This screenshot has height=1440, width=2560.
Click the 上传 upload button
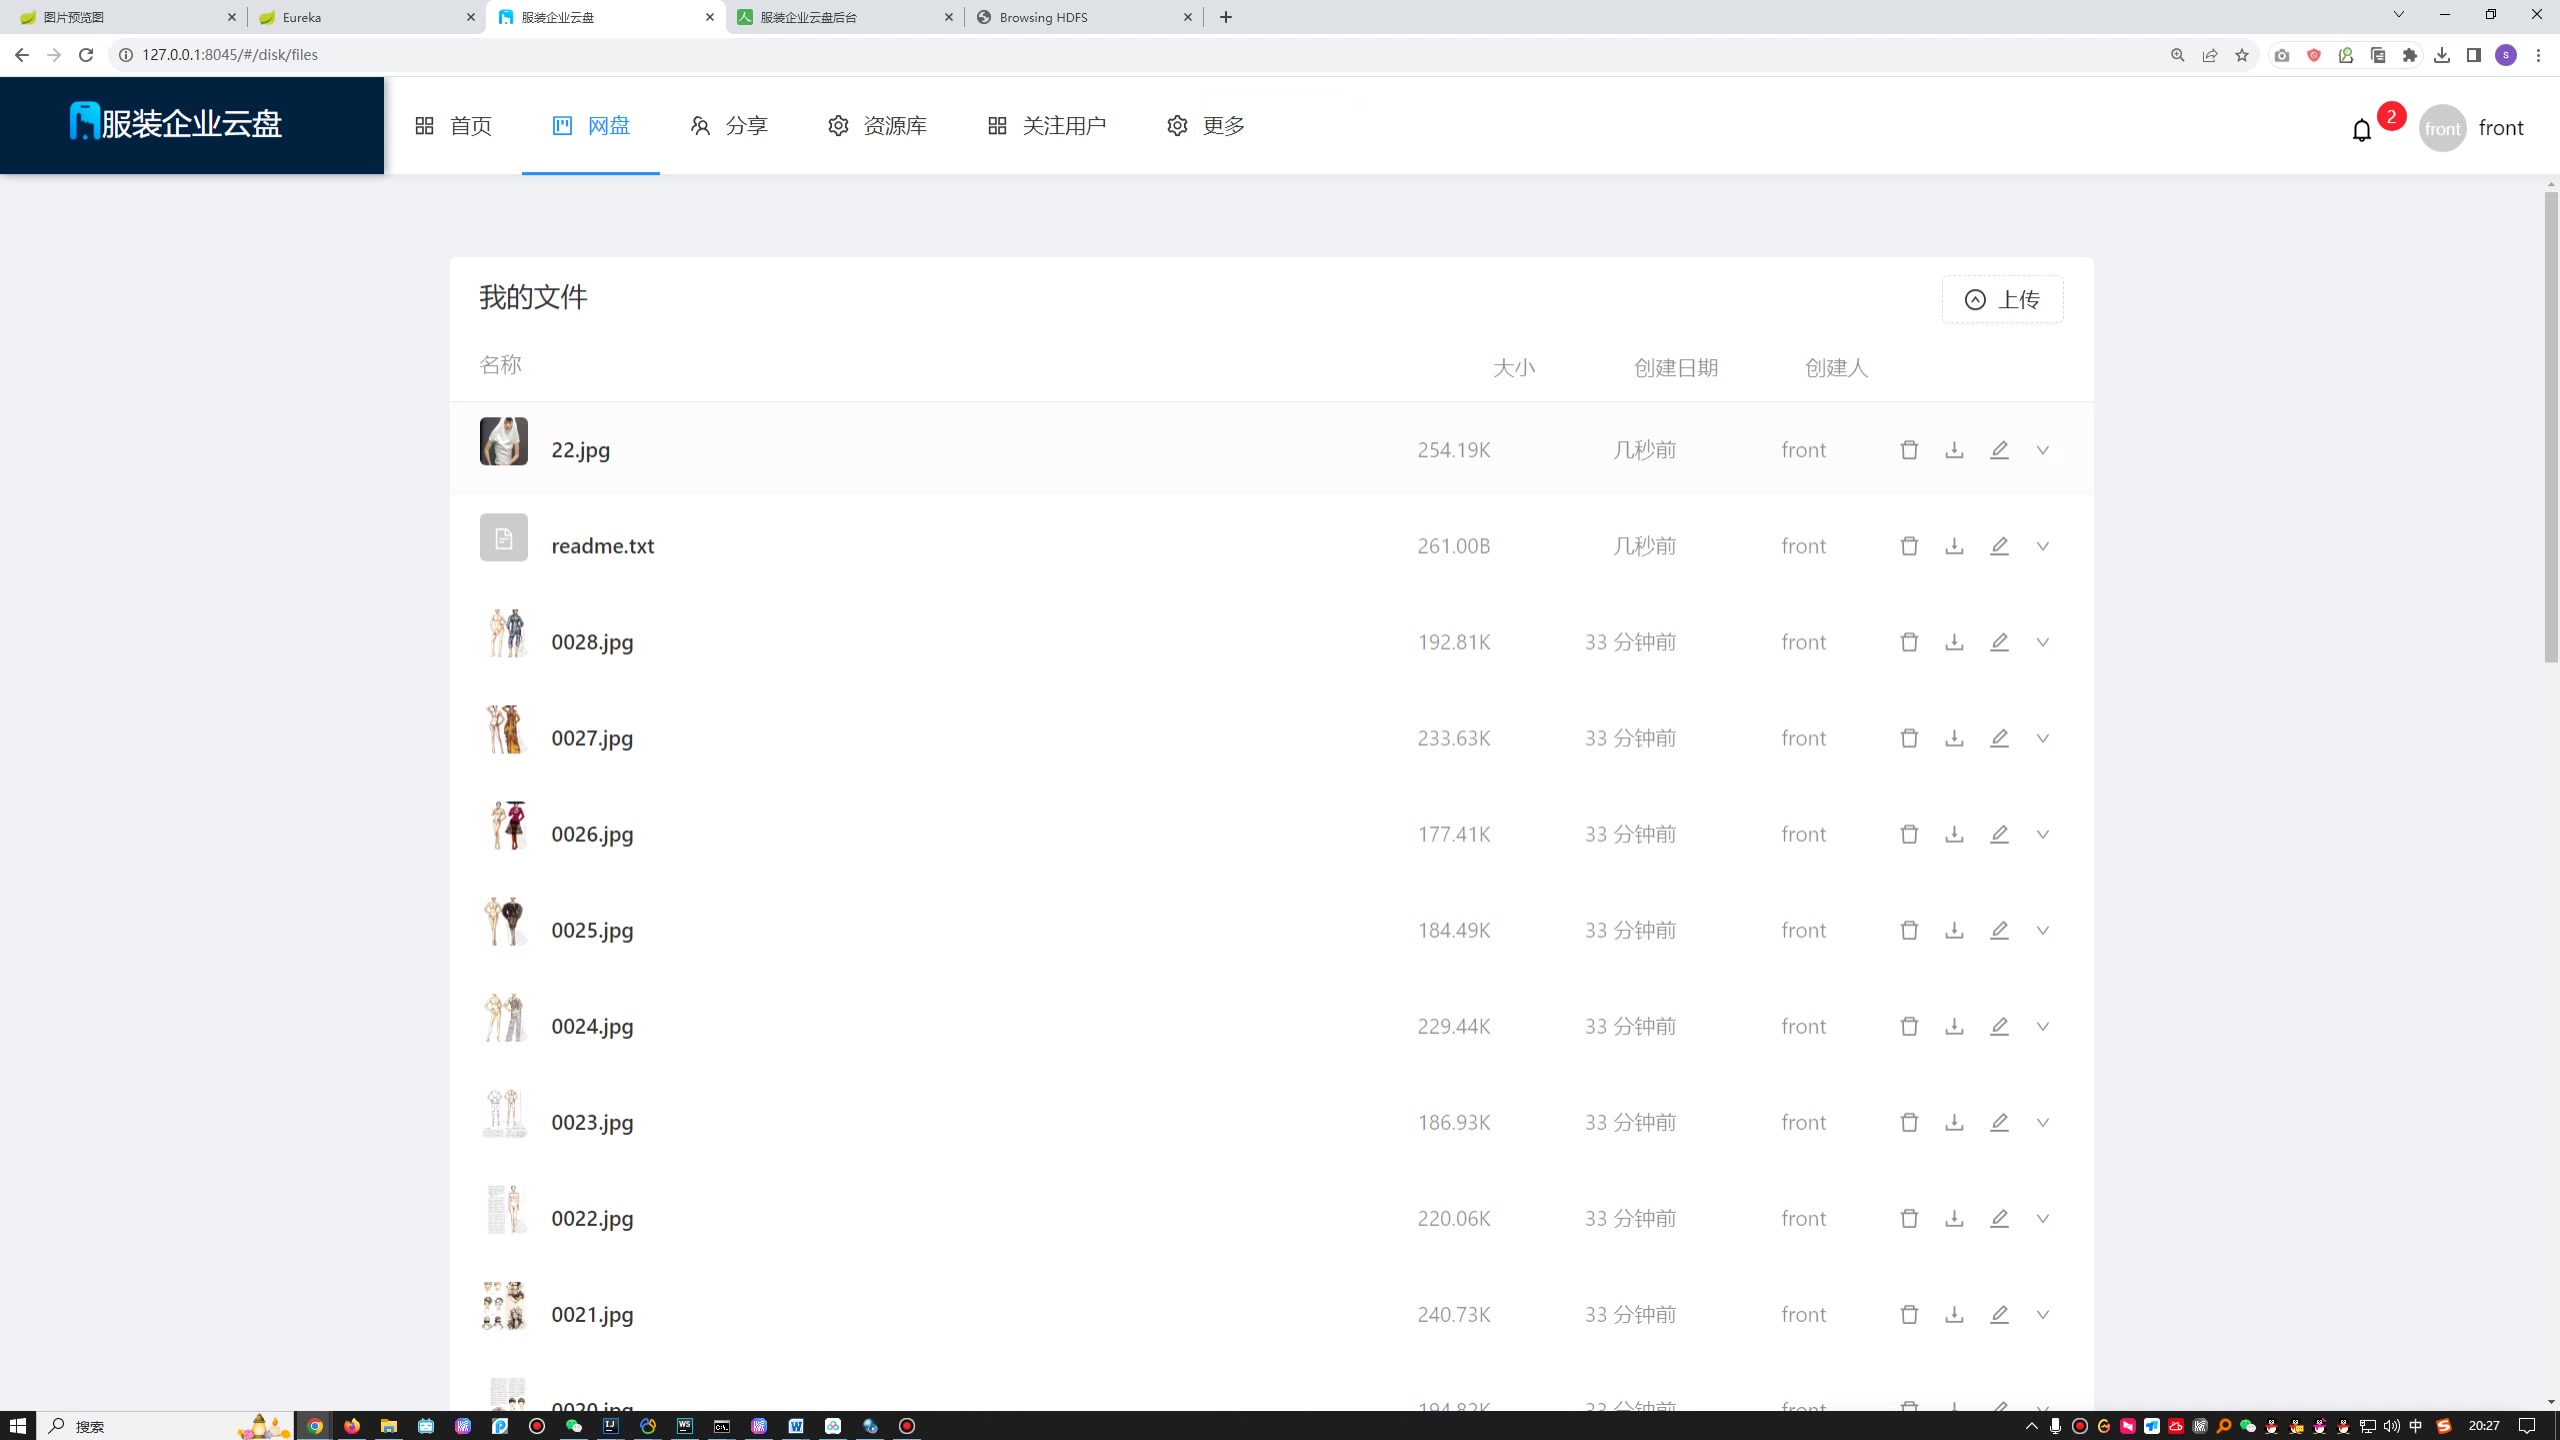point(2002,299)
